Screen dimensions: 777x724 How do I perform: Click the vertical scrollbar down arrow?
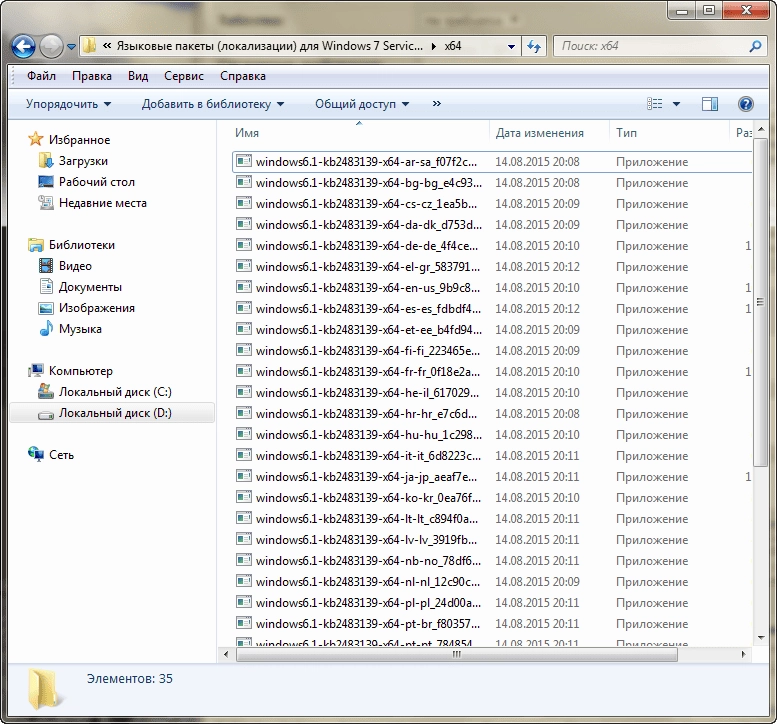[x=760, y=638]
